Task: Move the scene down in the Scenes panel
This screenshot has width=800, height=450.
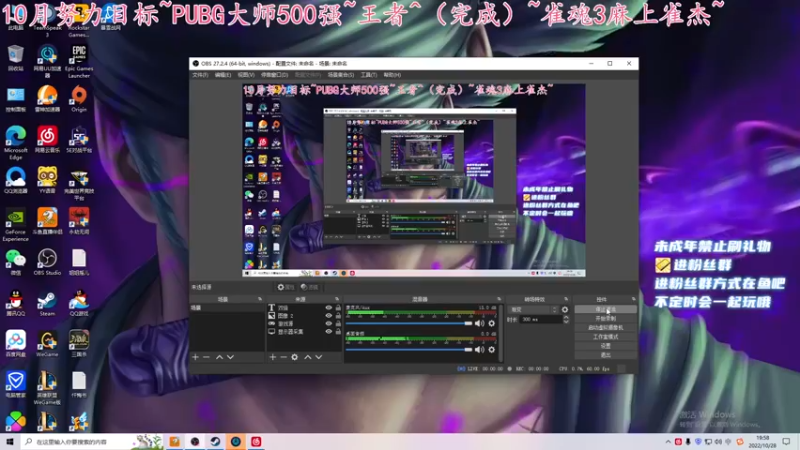Action: coord(231,357)
